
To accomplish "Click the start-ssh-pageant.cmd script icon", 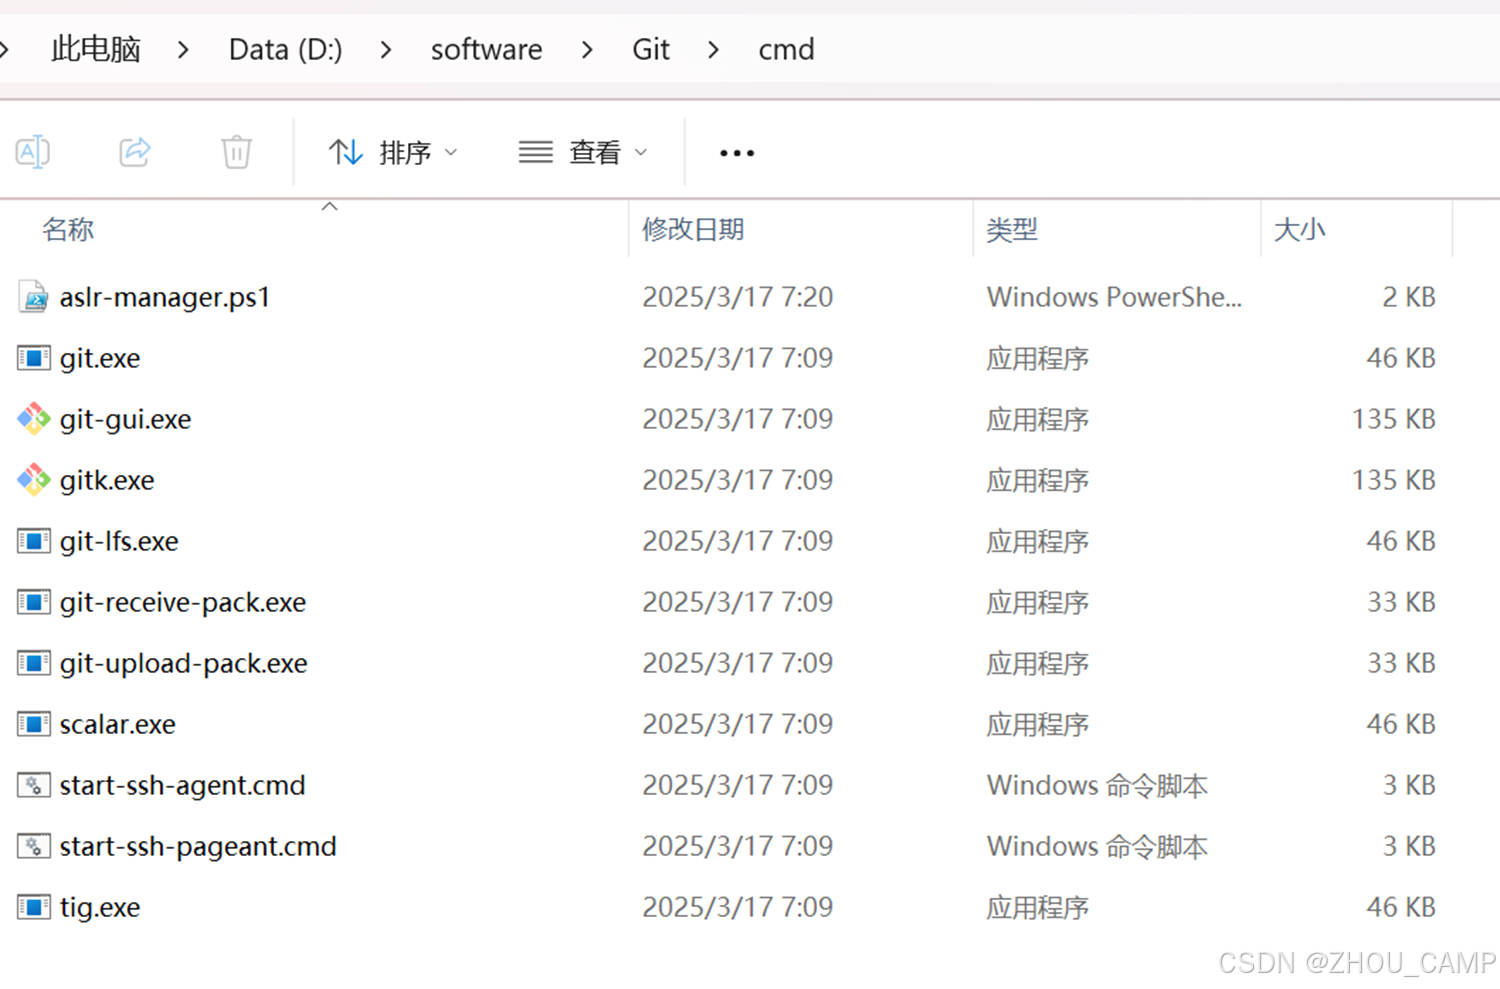I will [33, 846].
